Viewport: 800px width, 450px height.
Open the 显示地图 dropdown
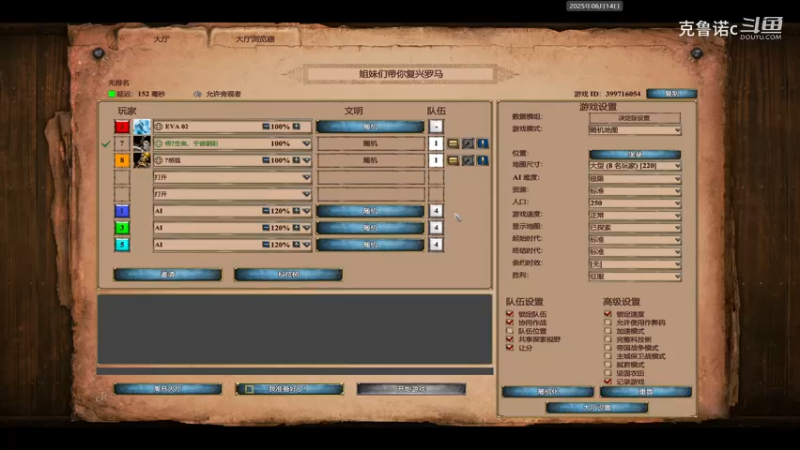pos(635,228)
